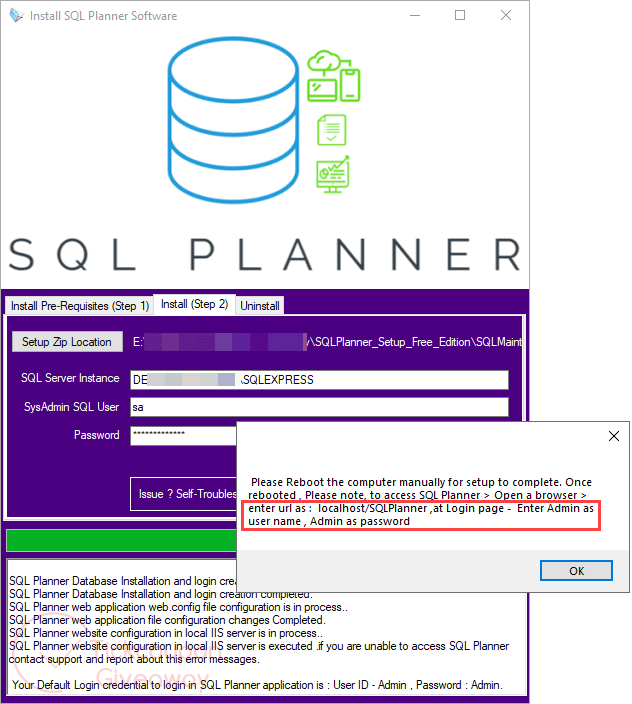632x704 pixels.
Task: Click the green installation progress bar
Action: 122,540
